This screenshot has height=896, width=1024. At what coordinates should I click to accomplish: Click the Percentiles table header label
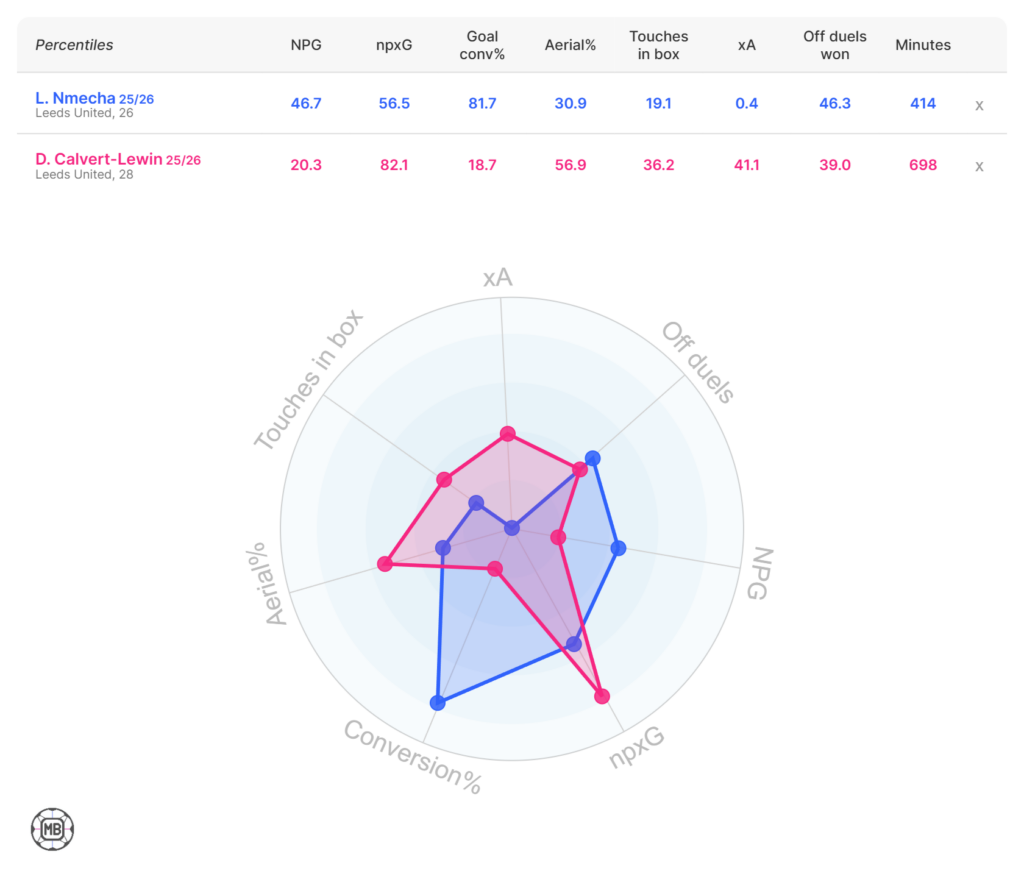pyautogui.click(x=74, y=45)
